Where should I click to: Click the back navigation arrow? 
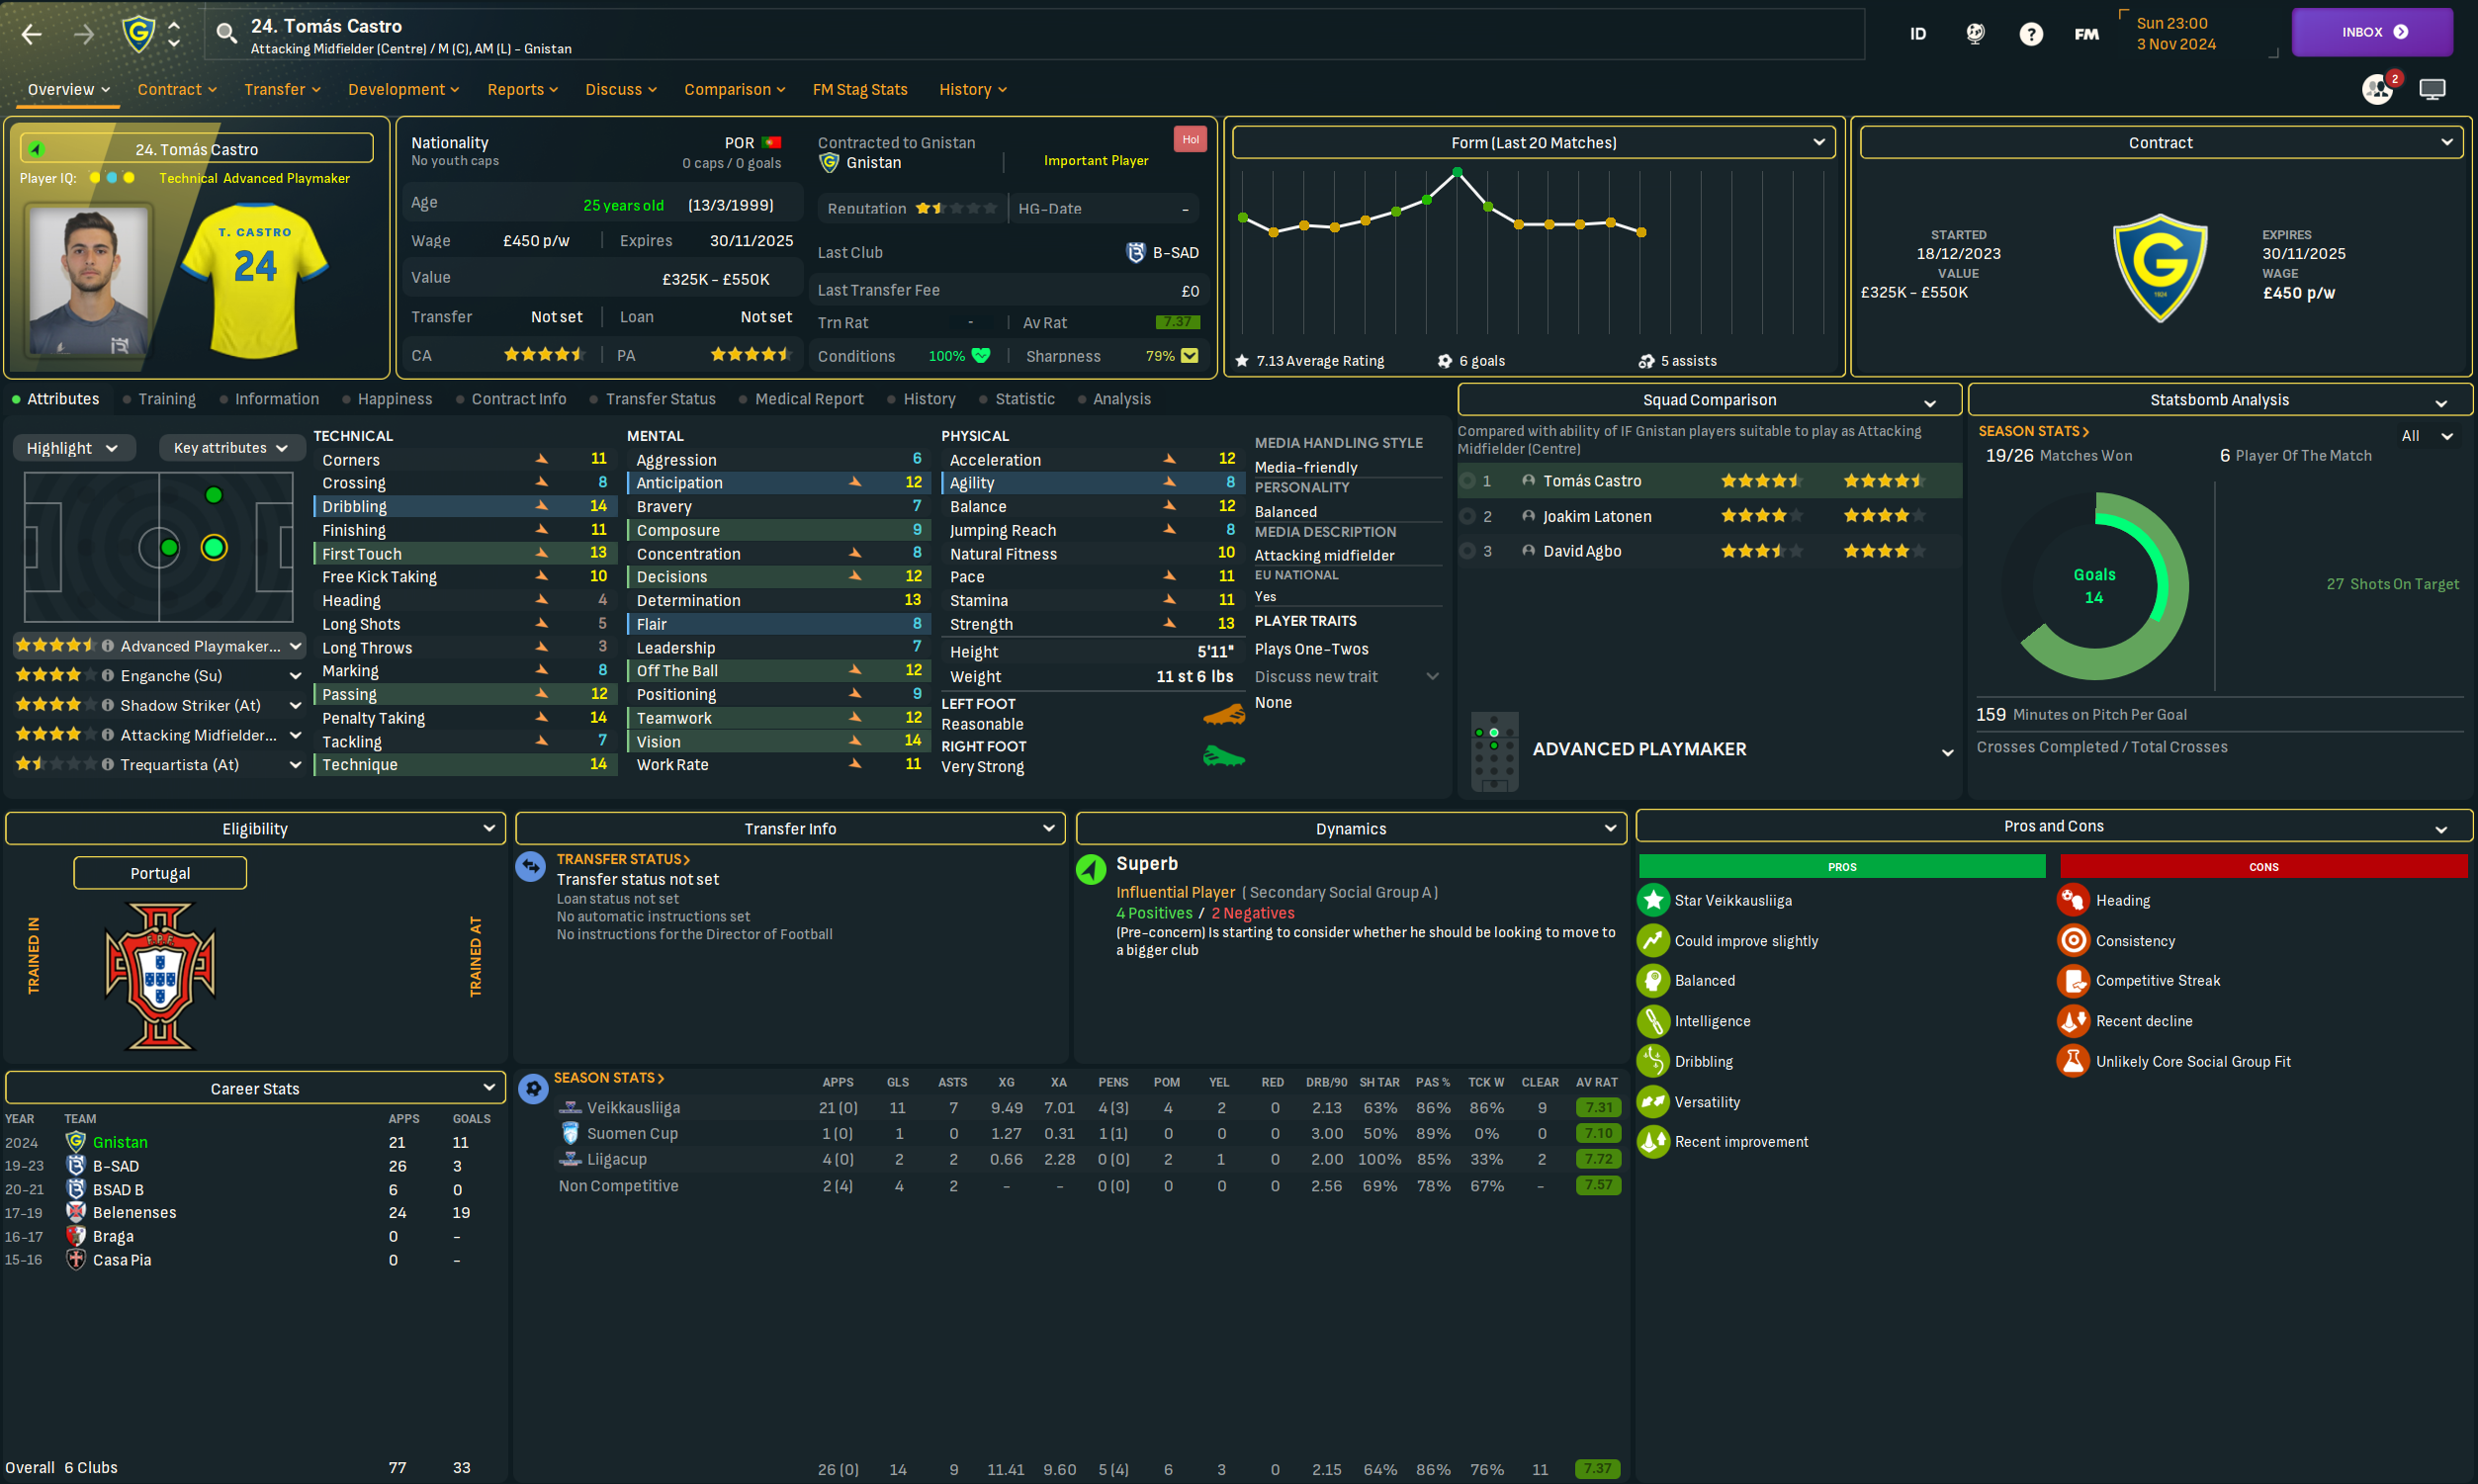point(31,34)
